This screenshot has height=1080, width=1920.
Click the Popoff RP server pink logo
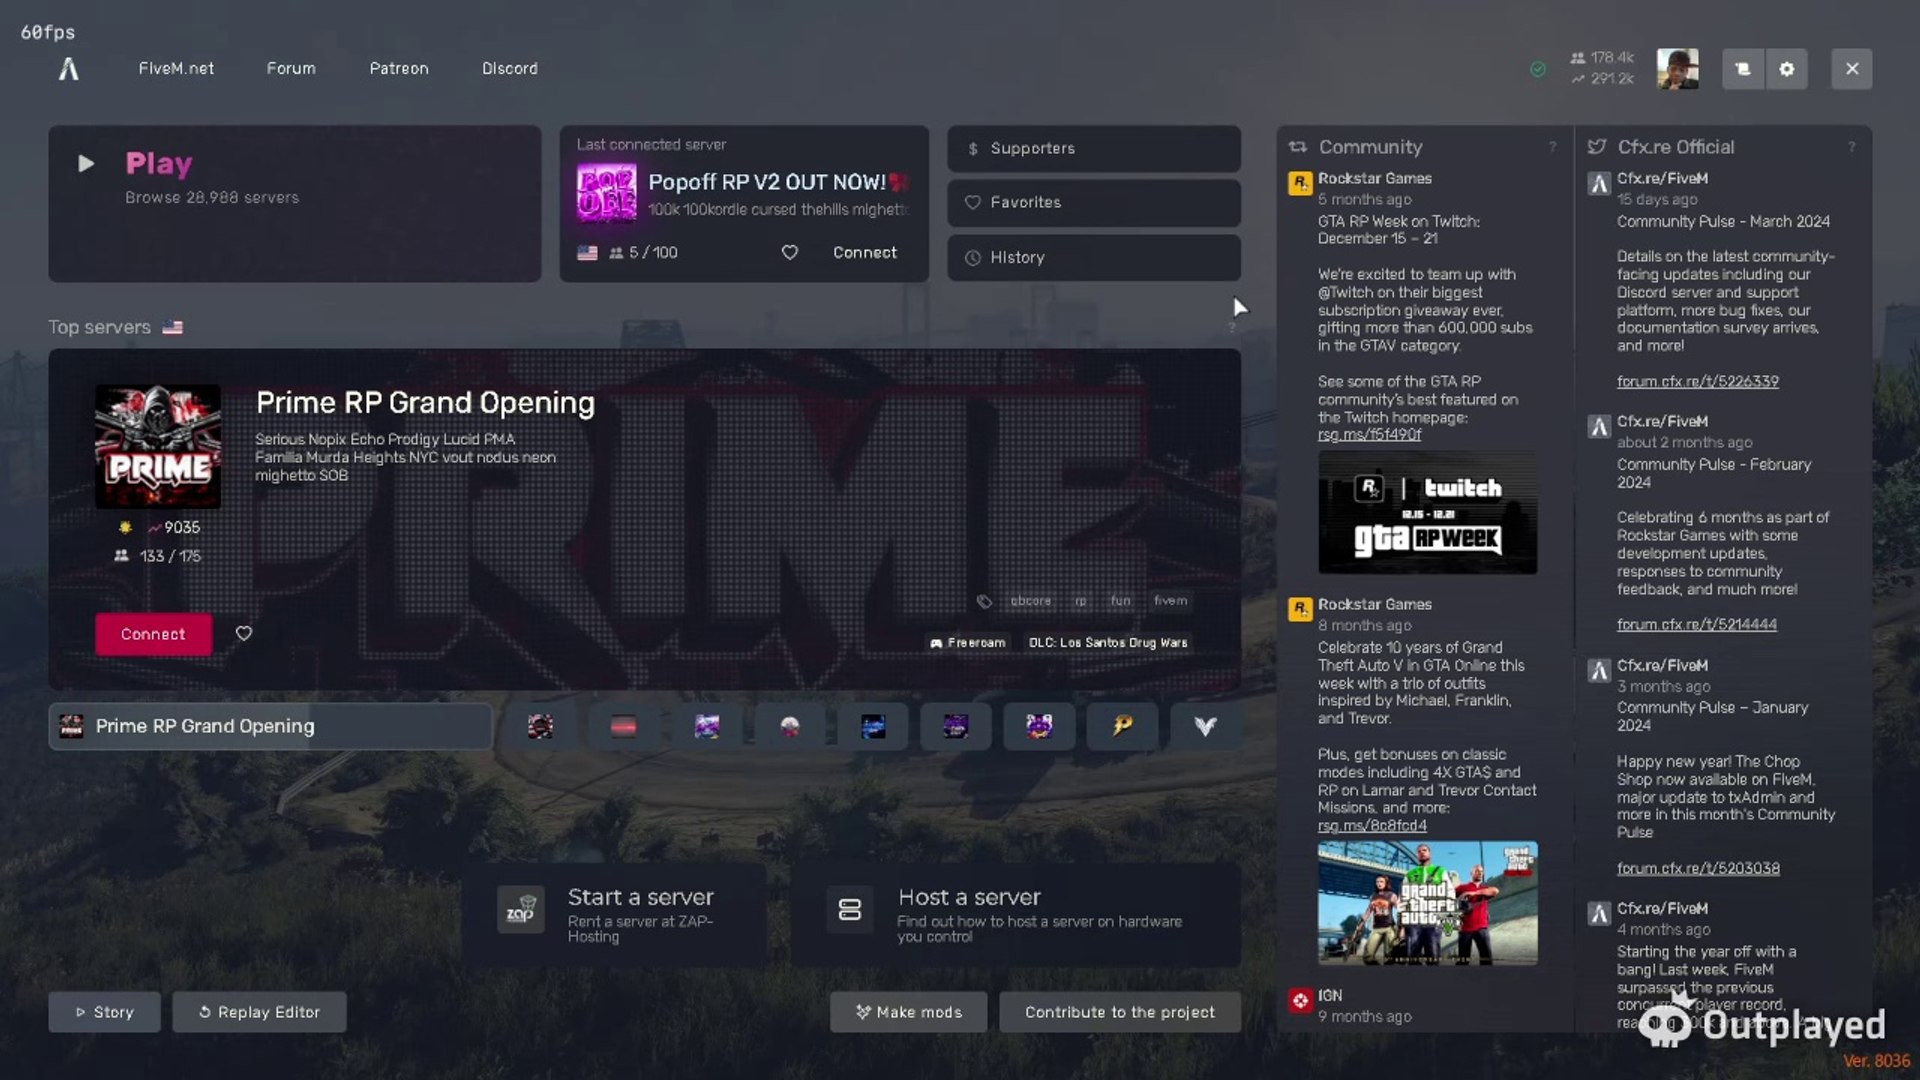pos(606,193)
